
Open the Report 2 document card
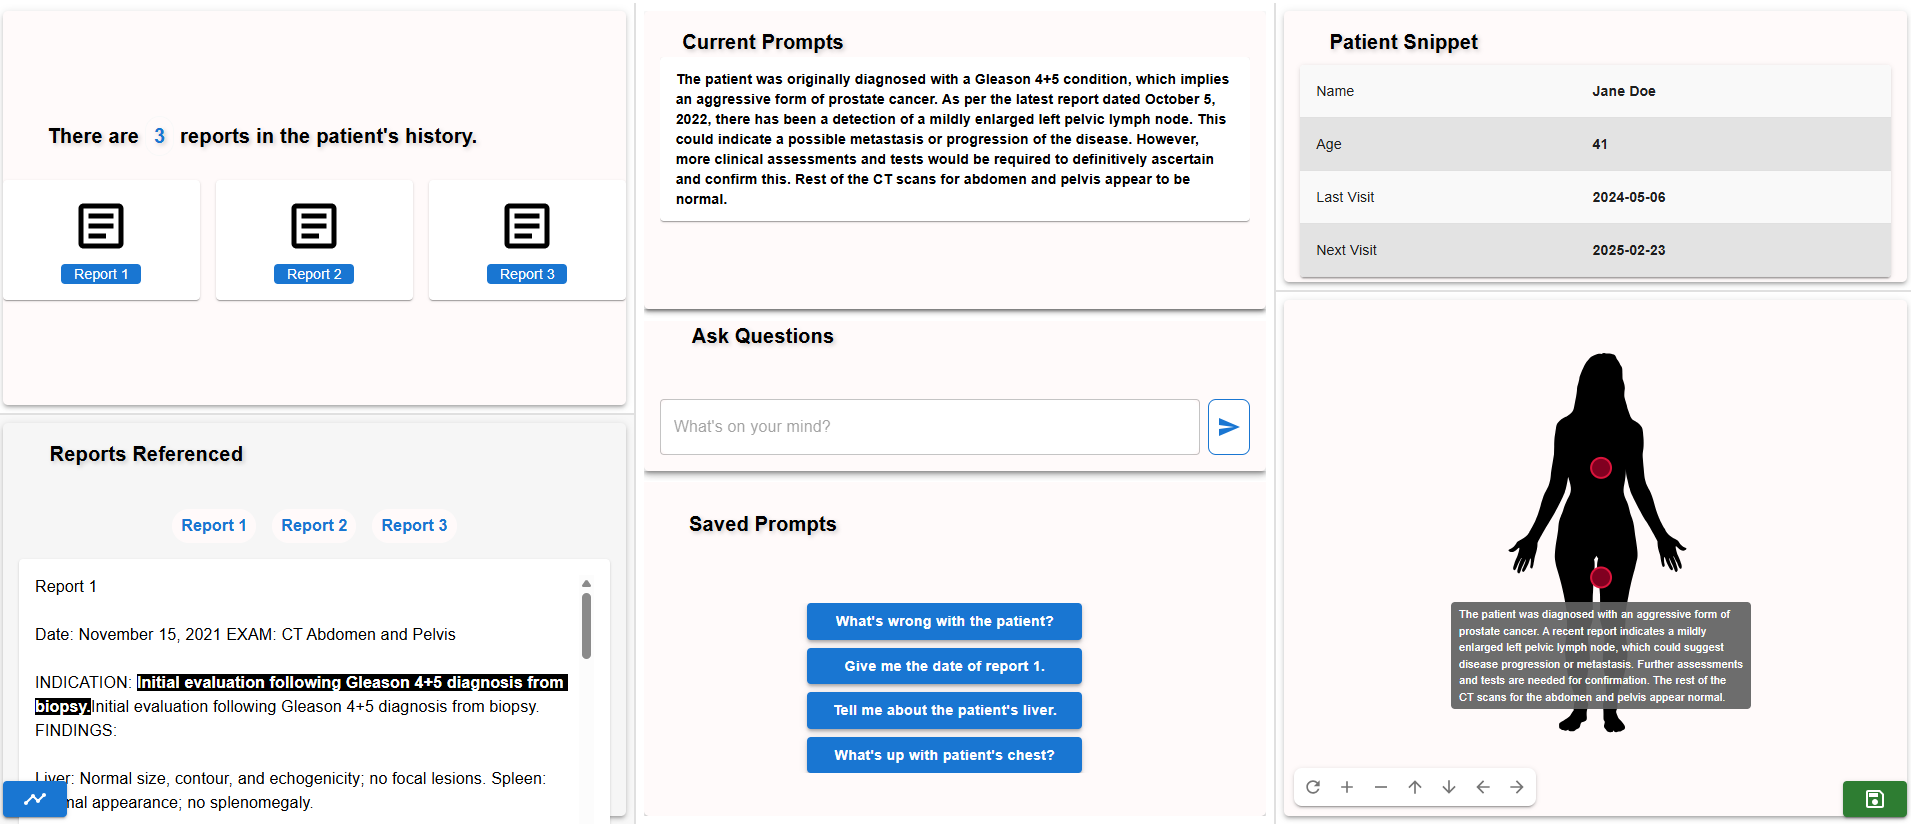coord(314,240)
